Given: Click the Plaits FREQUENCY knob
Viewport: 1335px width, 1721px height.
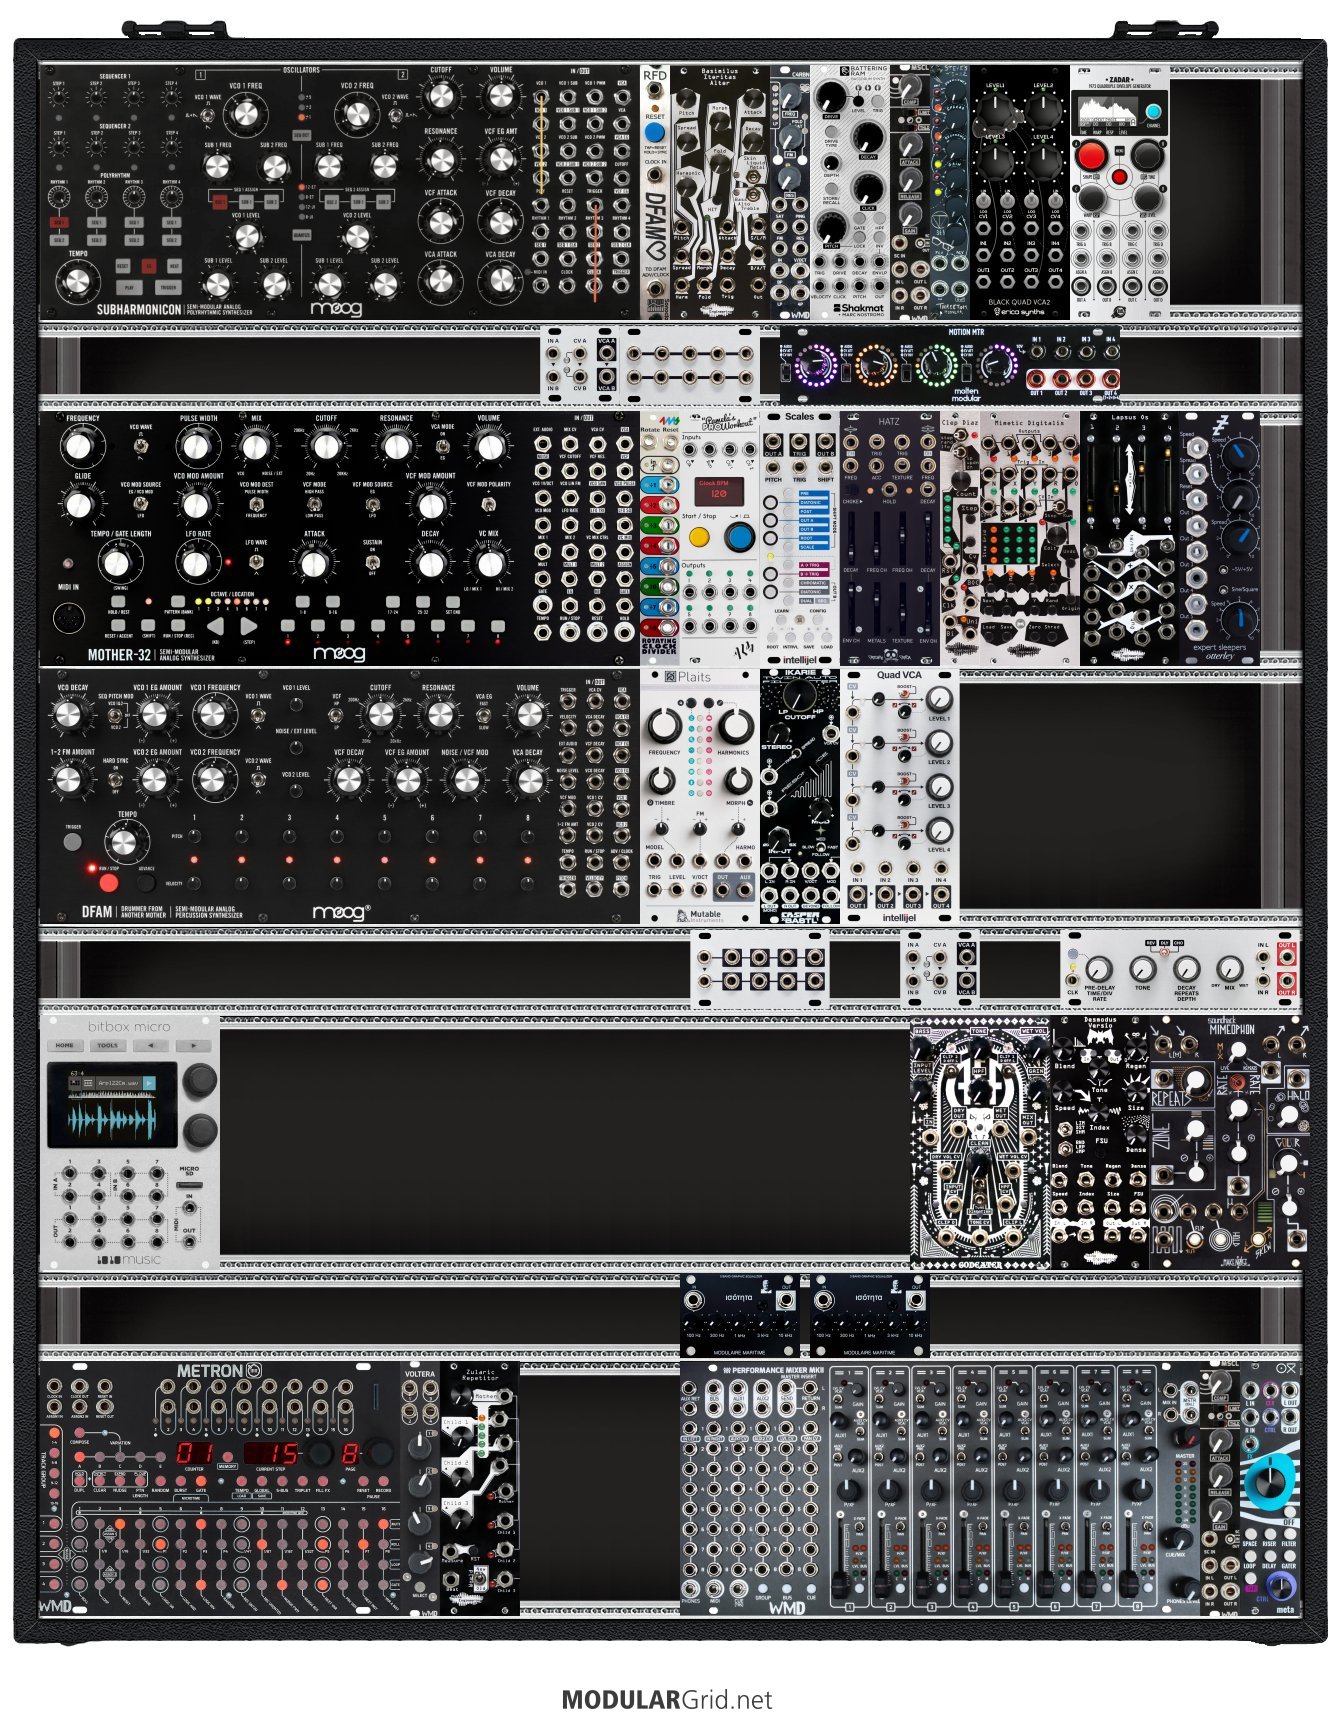Looking at the screenshot, I should pos(664,727).
